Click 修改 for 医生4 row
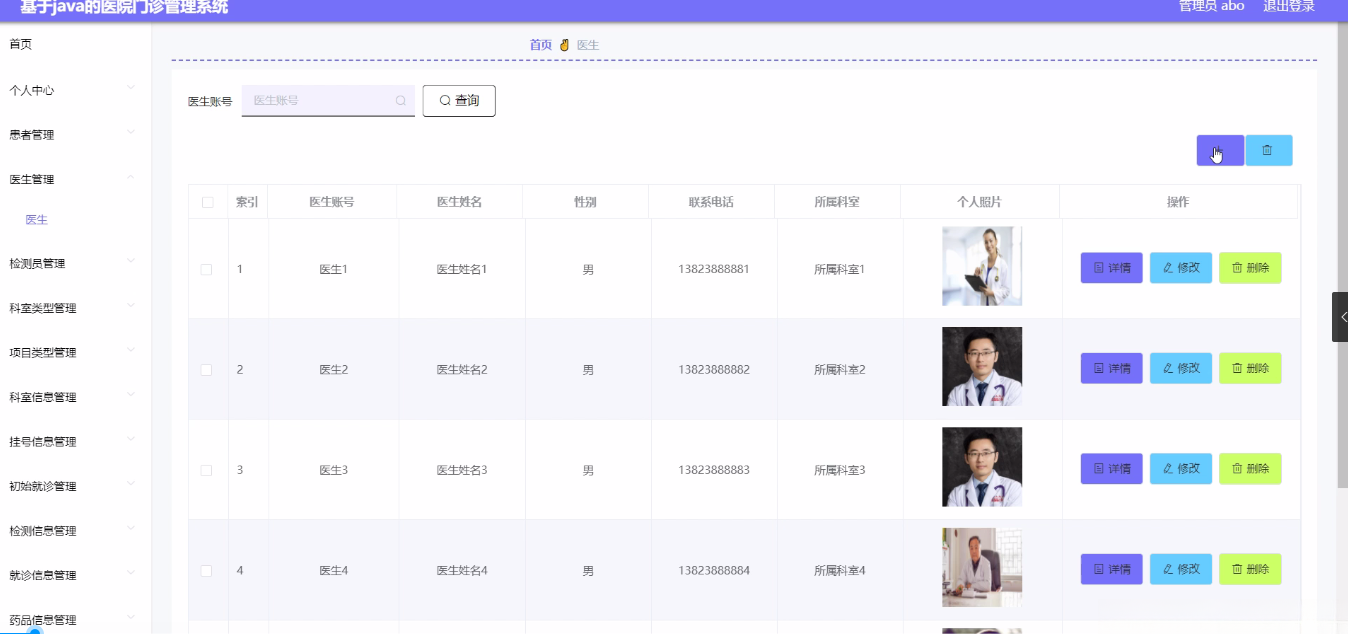The height and width of the screenshot is (634, 1348). pos(1181,569)
